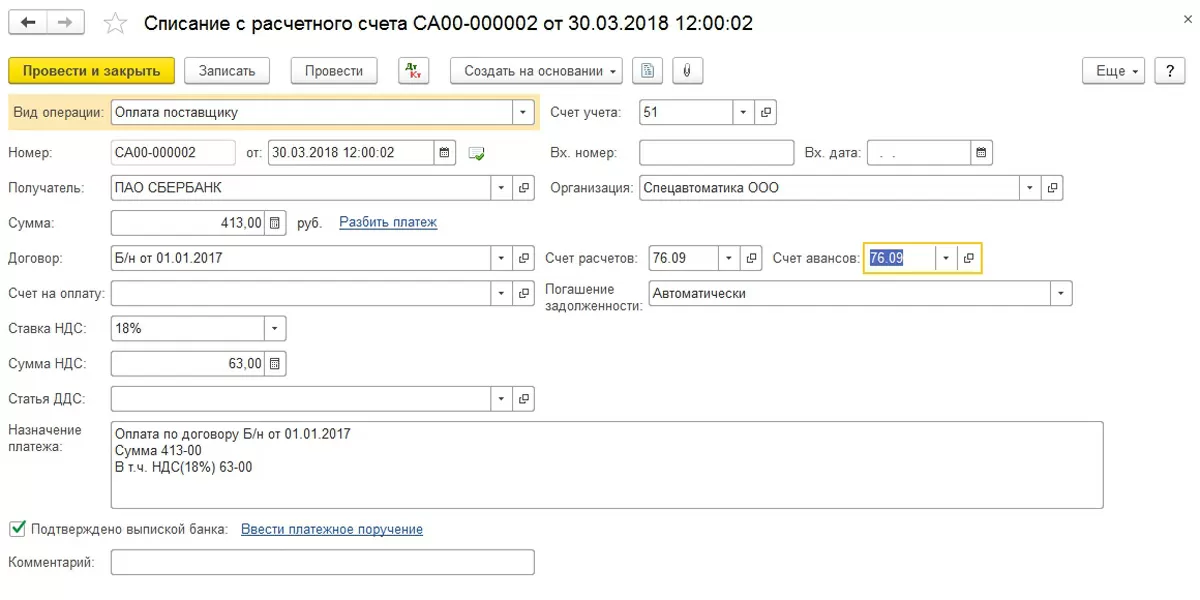This screenshot has height=600, width=1200.
Task: Click the paperclip attachments icon
Action: pyautogui.click(x=687, y=71)
